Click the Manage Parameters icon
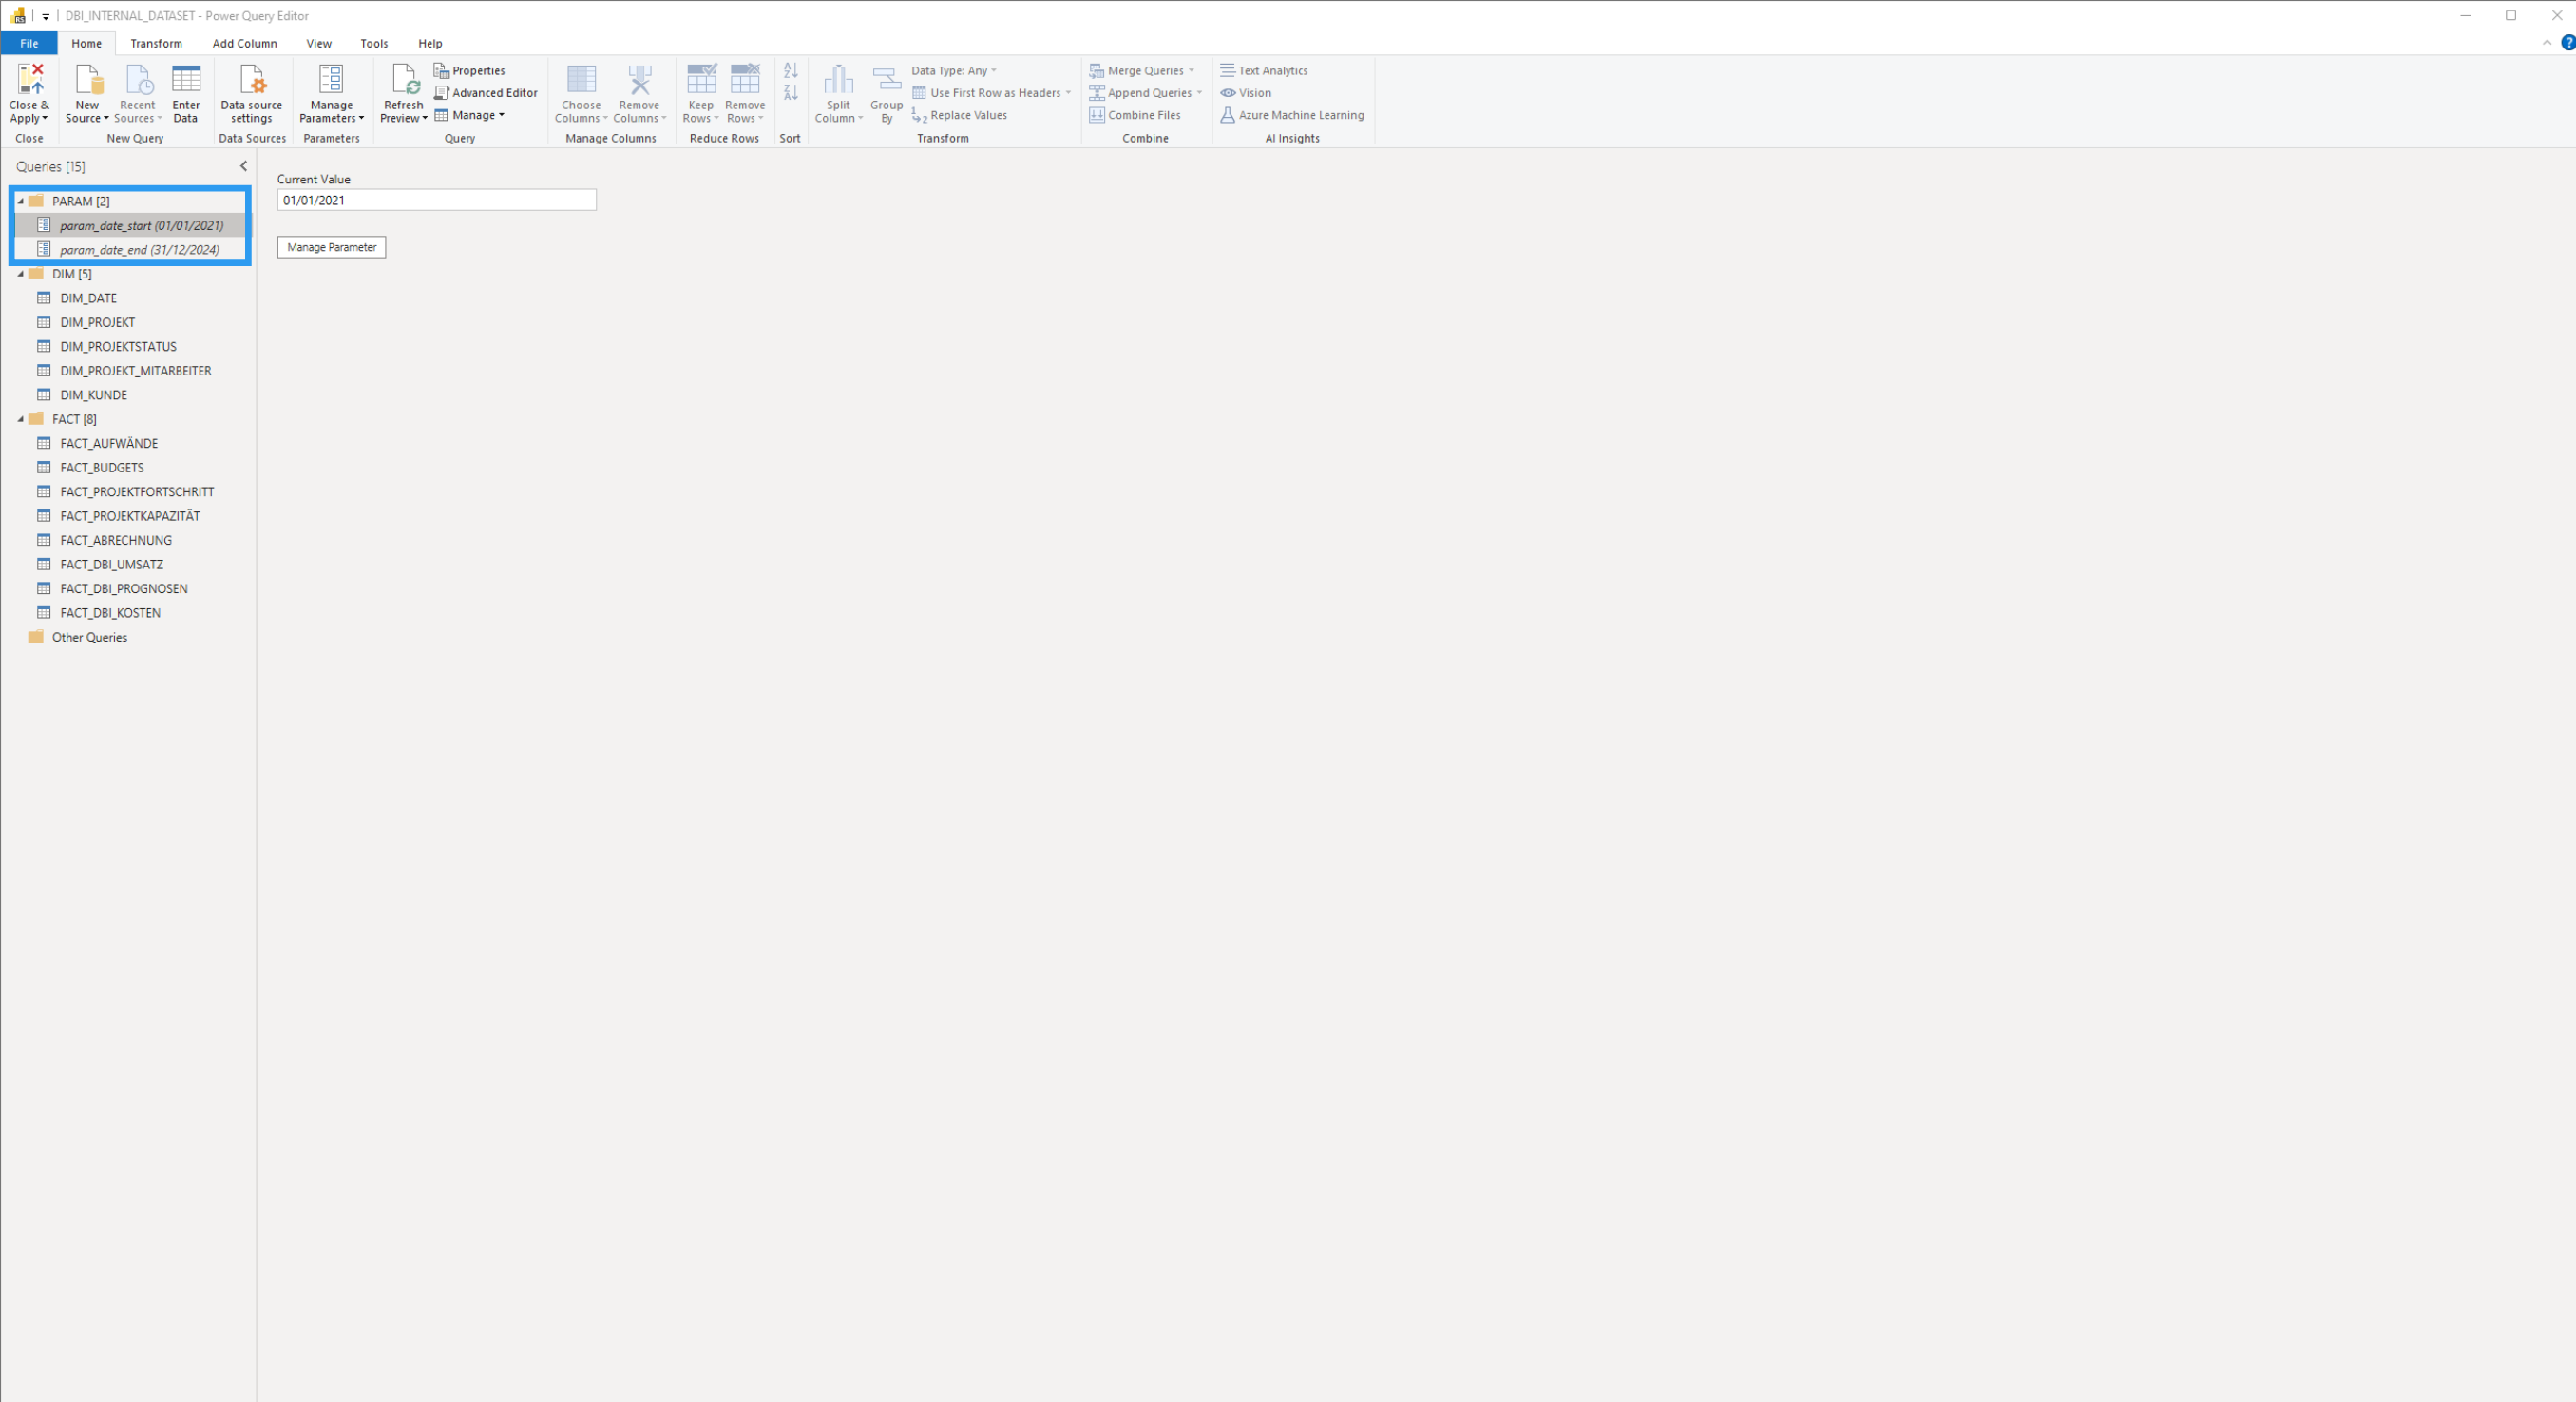Viewport: 2576px width, 1402px height. (x=331, y=80)
